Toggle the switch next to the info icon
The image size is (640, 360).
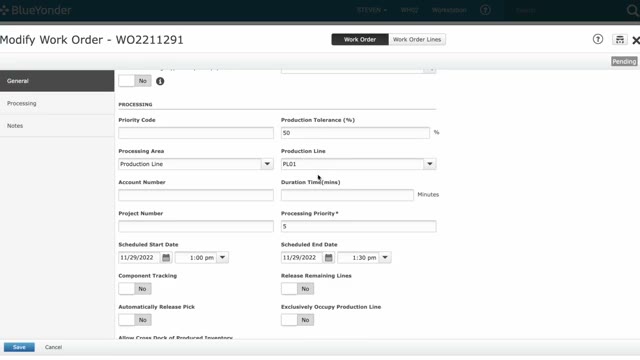click(135, 81)
